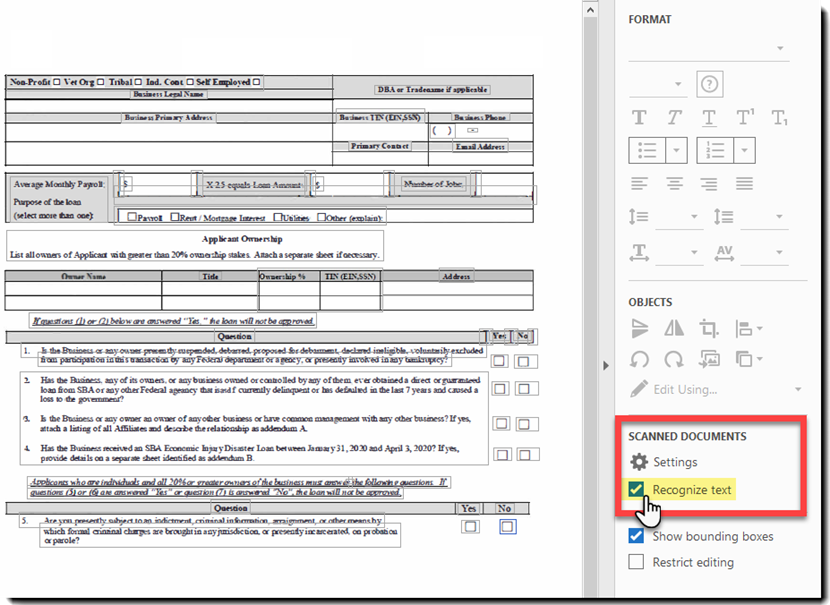Click the Edit Using option

click(684, 389)
